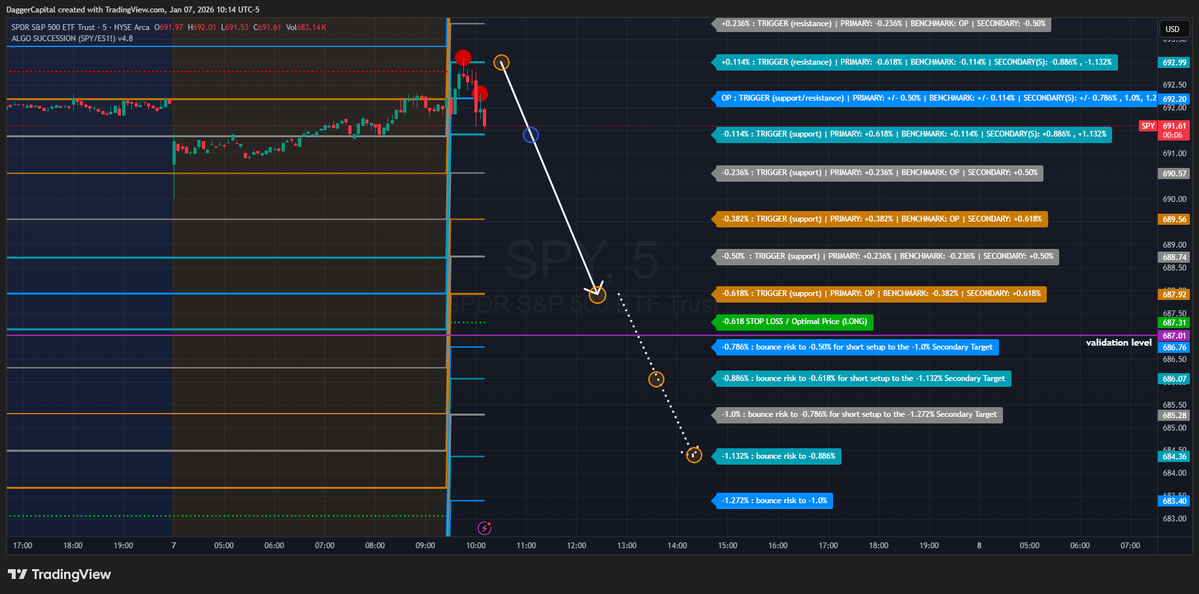Select the 00:06 bar countdown timer
Viewport: 1199px width, 594px height.
pyautogui.click(x=1174, y=135)
